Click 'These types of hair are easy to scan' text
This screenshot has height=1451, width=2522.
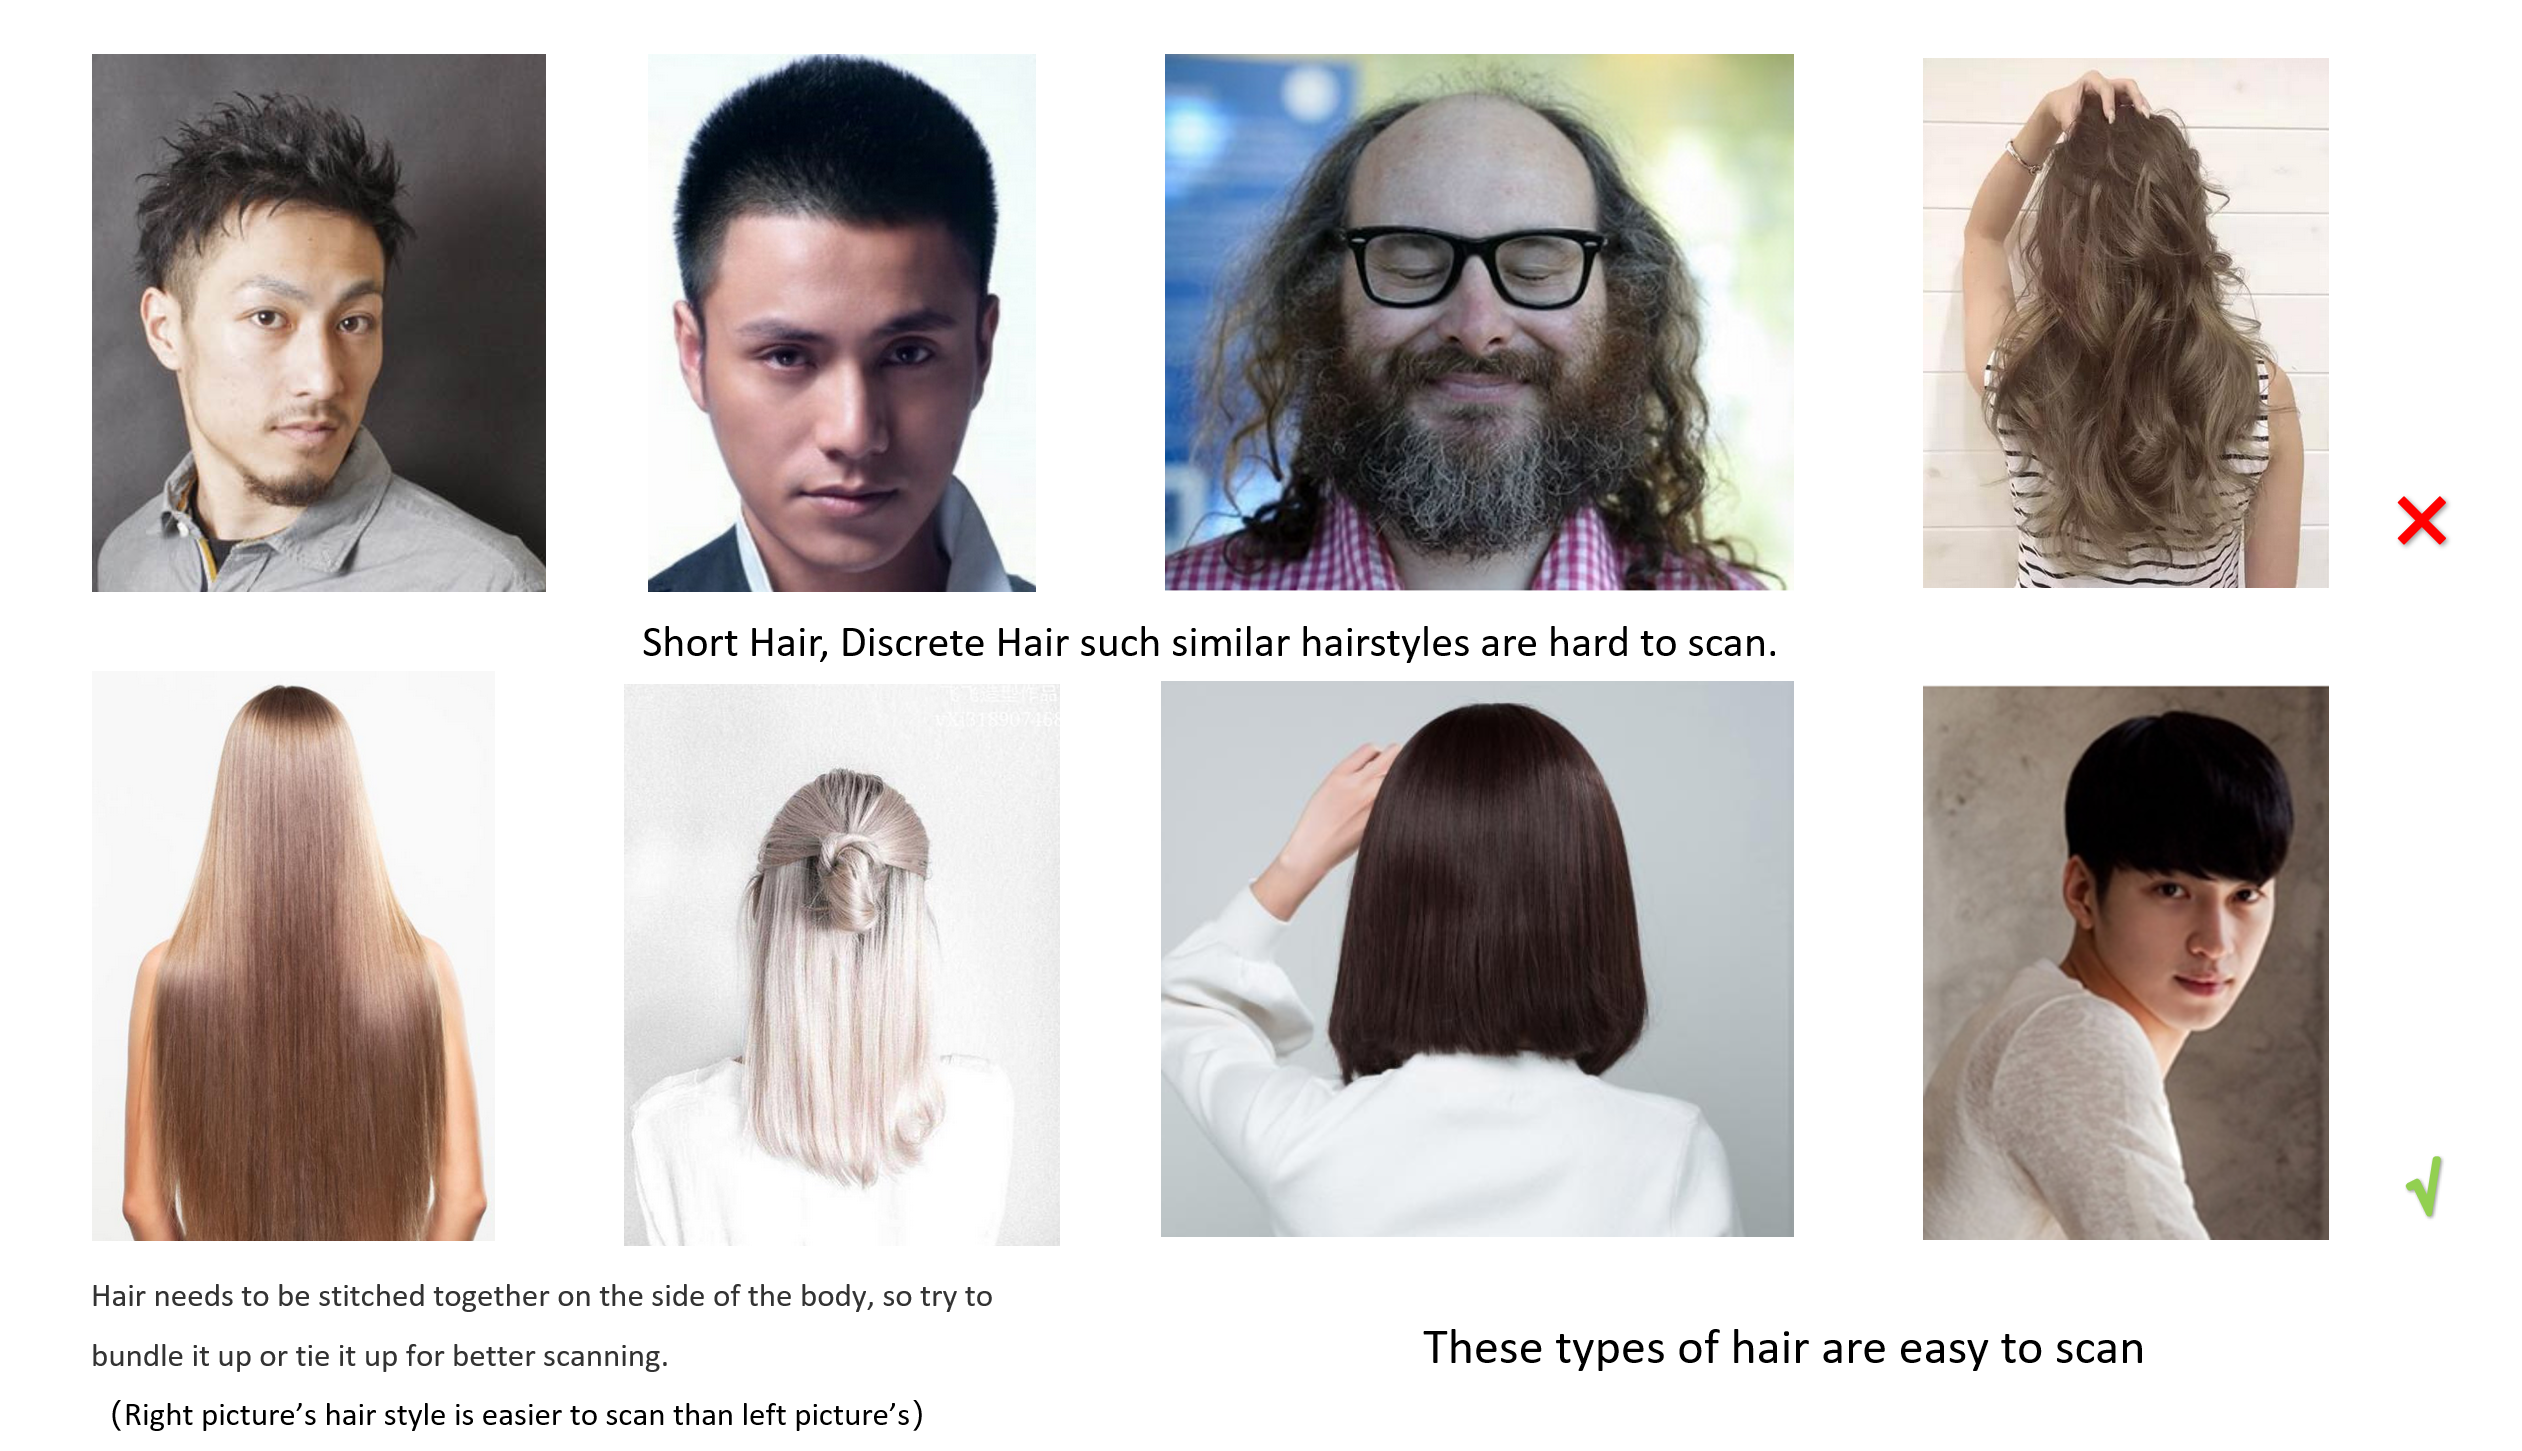[x=1784, y=1348]
